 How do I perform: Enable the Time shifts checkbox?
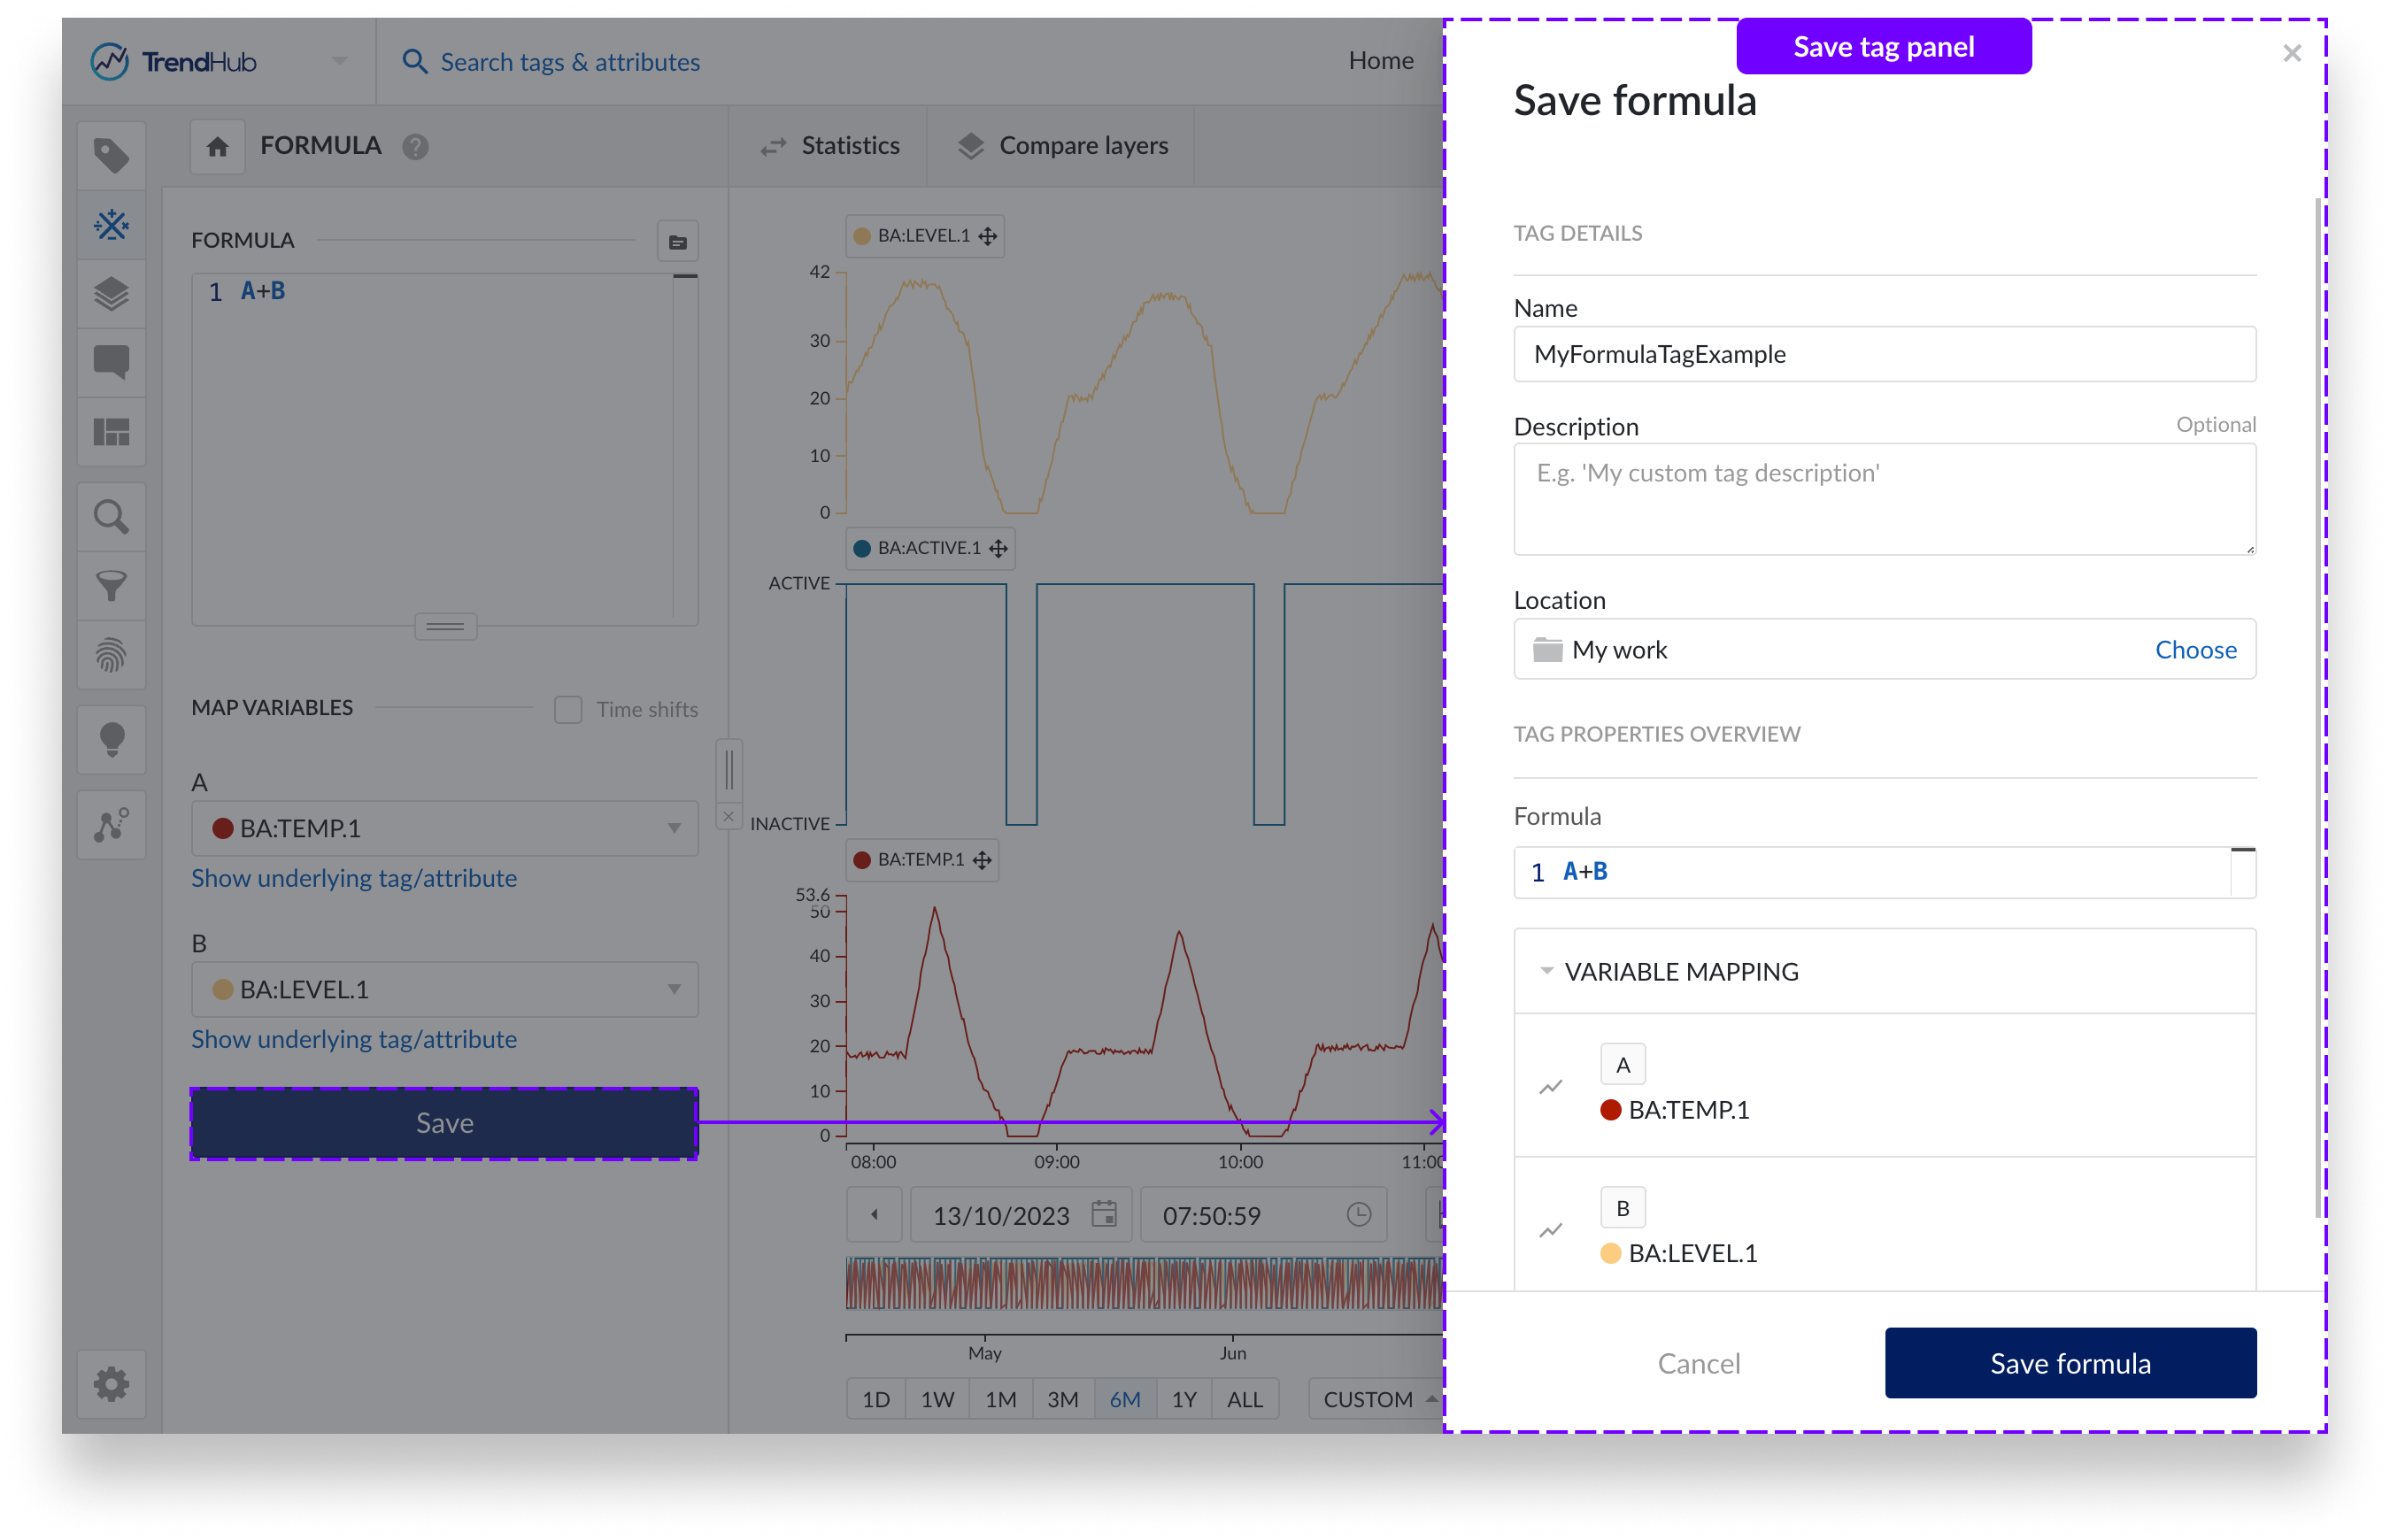[568, 709]
